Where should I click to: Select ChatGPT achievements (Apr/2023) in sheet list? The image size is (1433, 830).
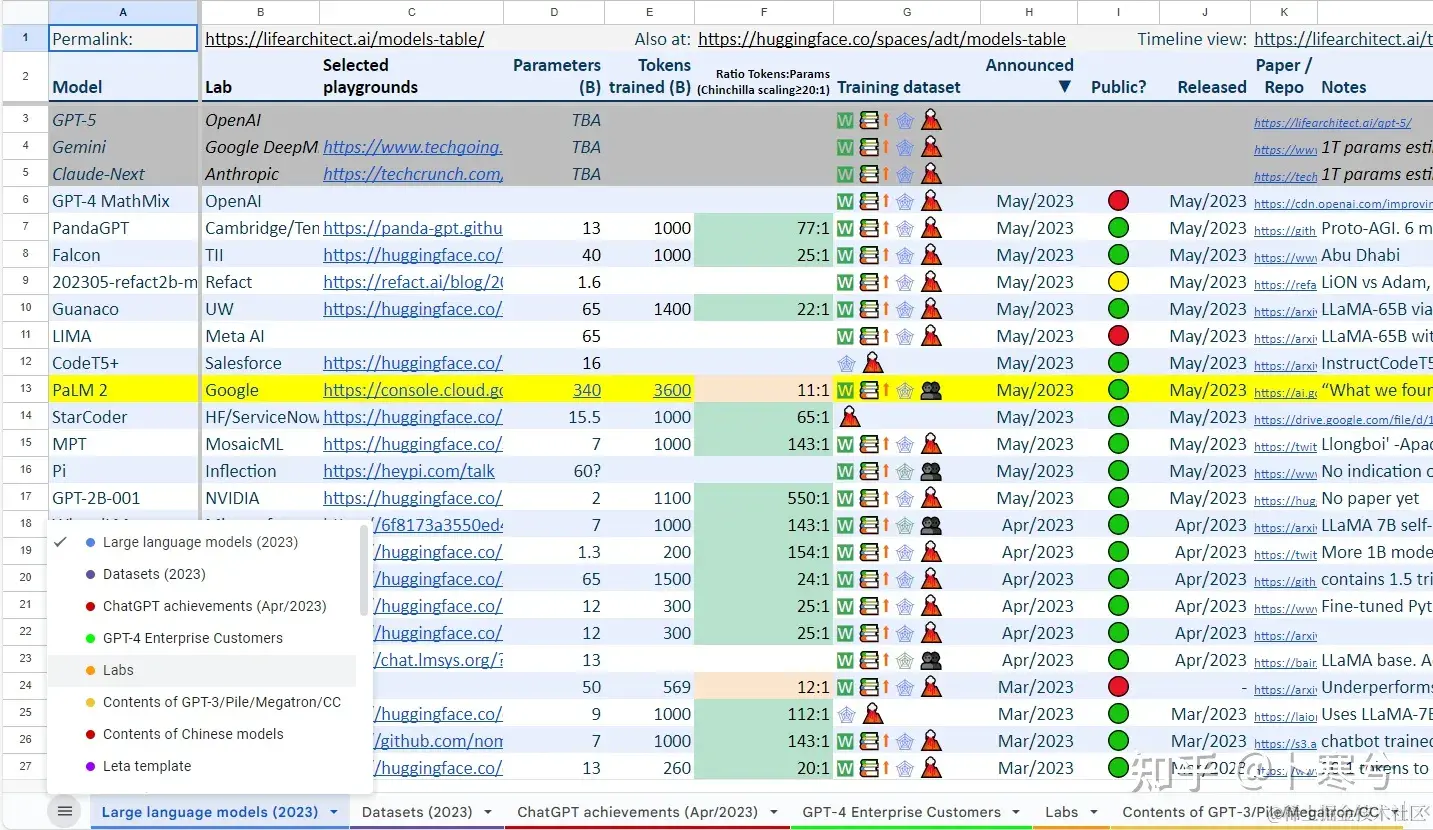point(201,606)
